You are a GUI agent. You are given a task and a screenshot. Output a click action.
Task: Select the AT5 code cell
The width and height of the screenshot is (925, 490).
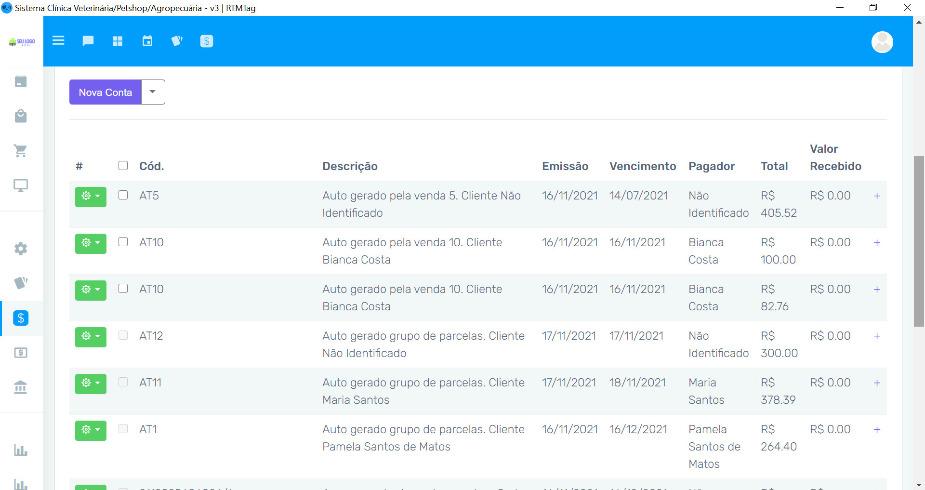[x=149, y=196]
